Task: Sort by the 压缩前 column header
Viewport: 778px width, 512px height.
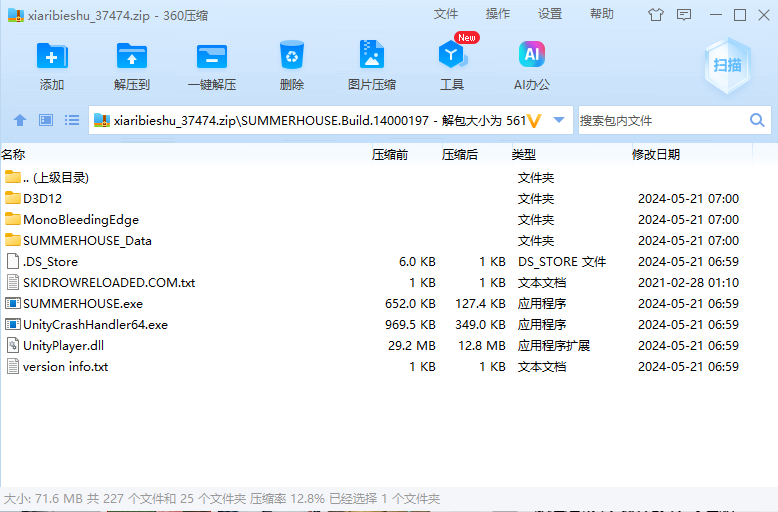Action: coord(390,155)
